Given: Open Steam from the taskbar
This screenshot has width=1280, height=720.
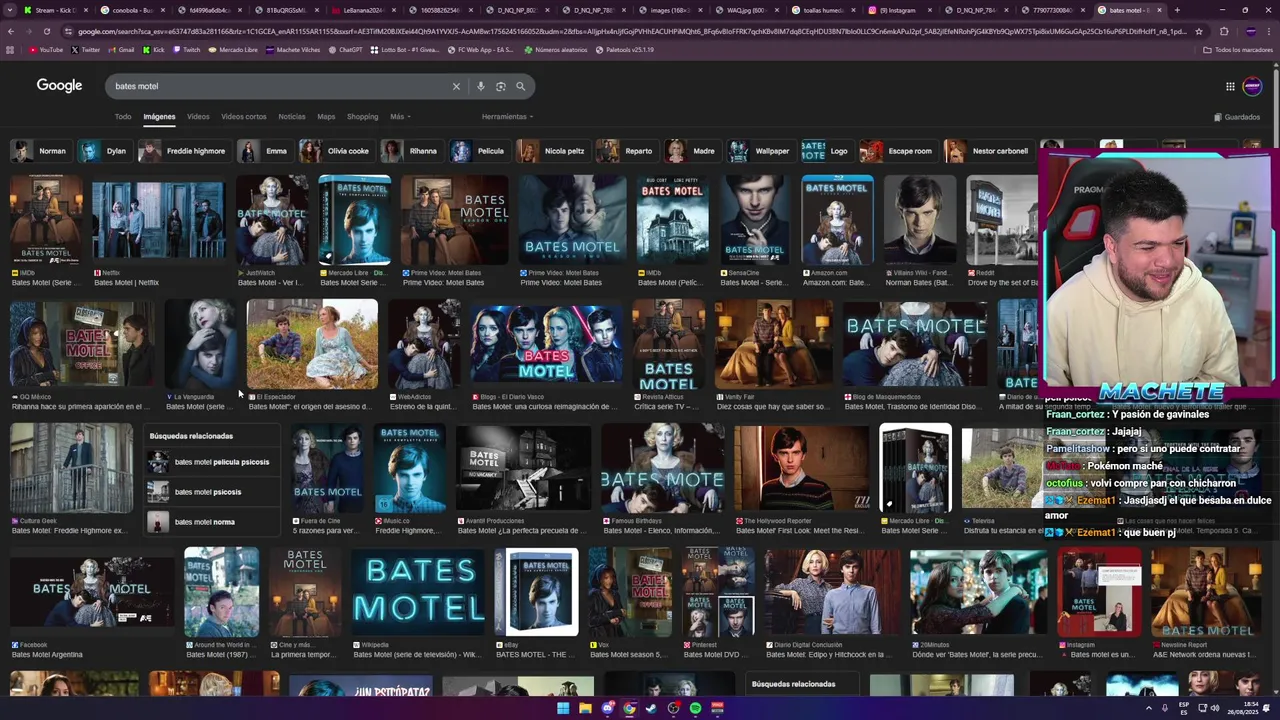Looking at the screenshot, I should [651, 708].
